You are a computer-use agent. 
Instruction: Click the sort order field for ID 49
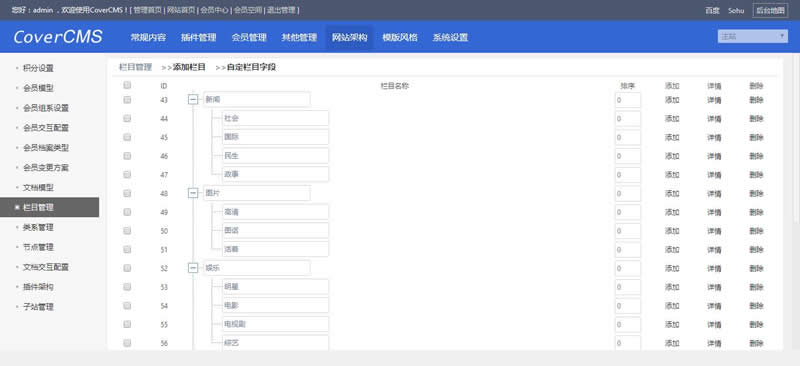pos(628,212)
